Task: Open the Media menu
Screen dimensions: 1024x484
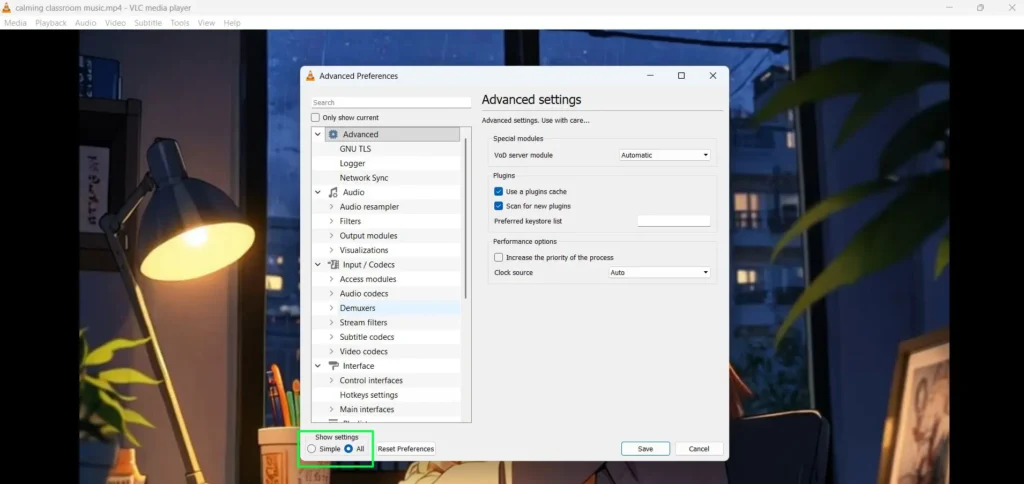Action: click(x=16, y=23)
